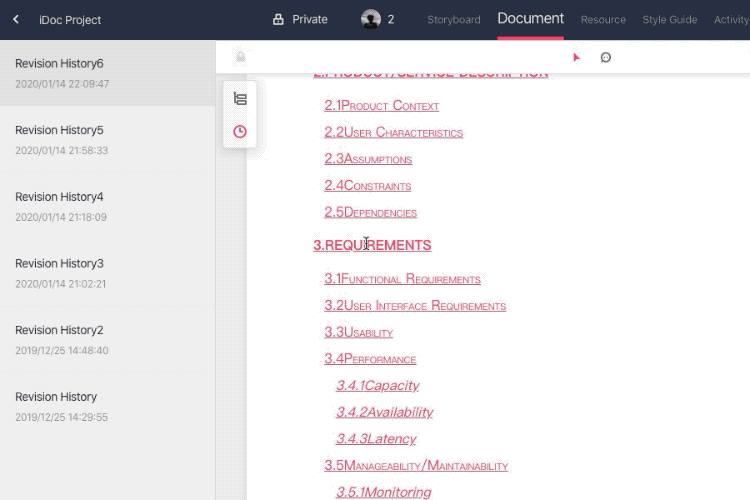
Task: Open 3.1 Functional Requirements link
Action: coord(402,278)
